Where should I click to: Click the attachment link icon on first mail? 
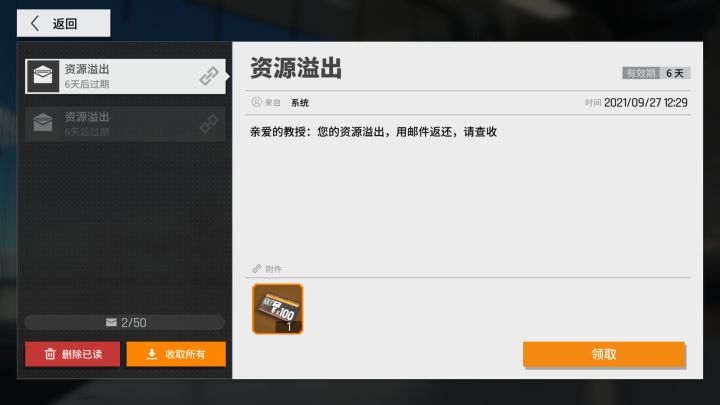click(209, 76)
